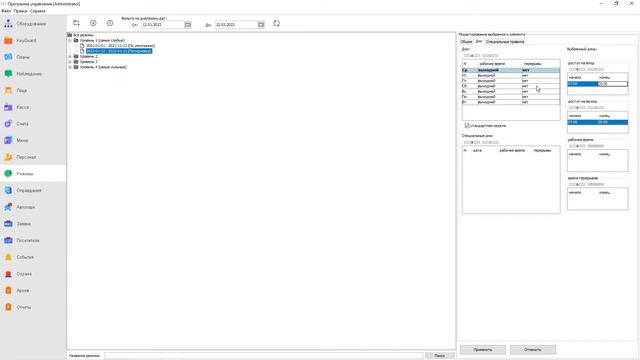
Task: Select the Вт. row in days table
Action: pos(511,102)
